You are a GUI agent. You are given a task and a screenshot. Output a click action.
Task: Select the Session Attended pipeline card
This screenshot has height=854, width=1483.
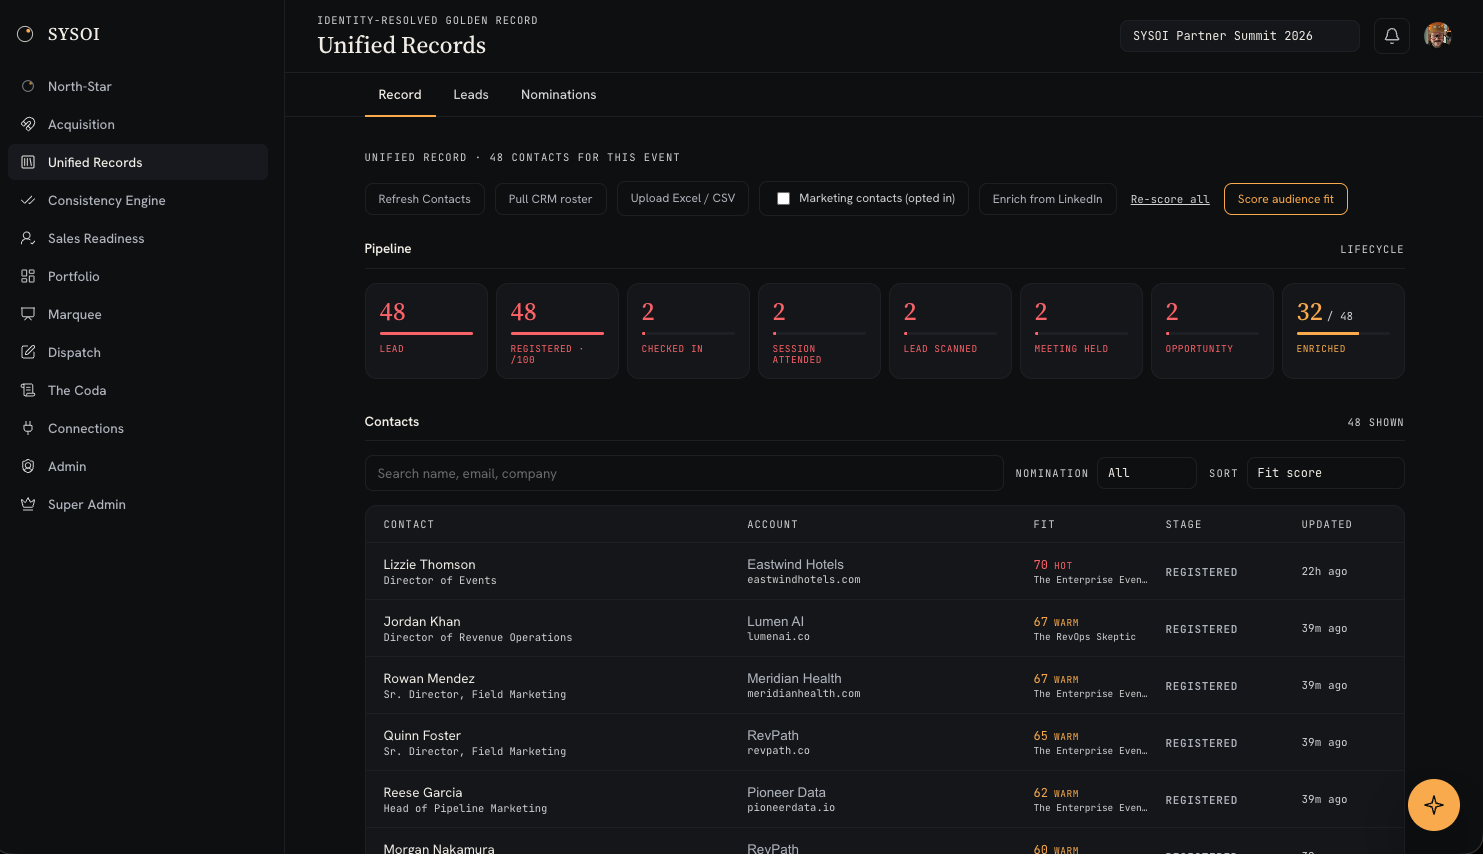pyautogui.click(x=819, y=331)
